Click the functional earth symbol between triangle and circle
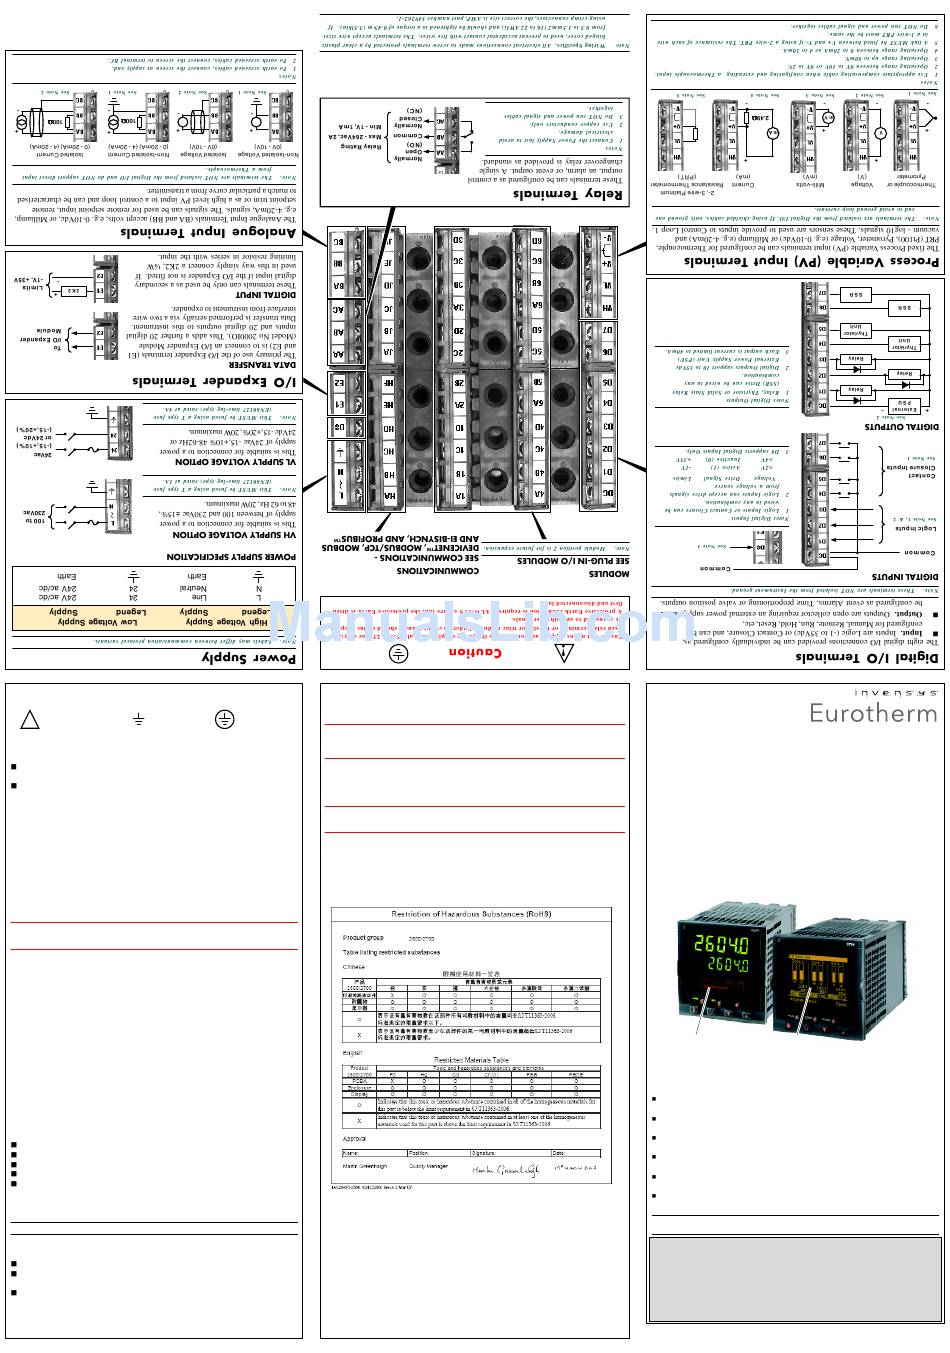The width and height of the screenshot is (950, 1353). tap(139, 719)
